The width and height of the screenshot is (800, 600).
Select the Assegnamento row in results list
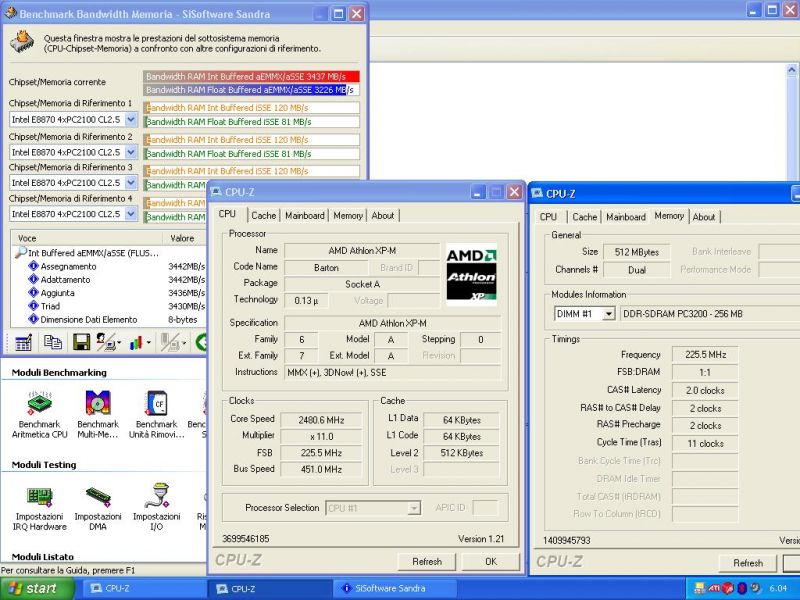108,266
